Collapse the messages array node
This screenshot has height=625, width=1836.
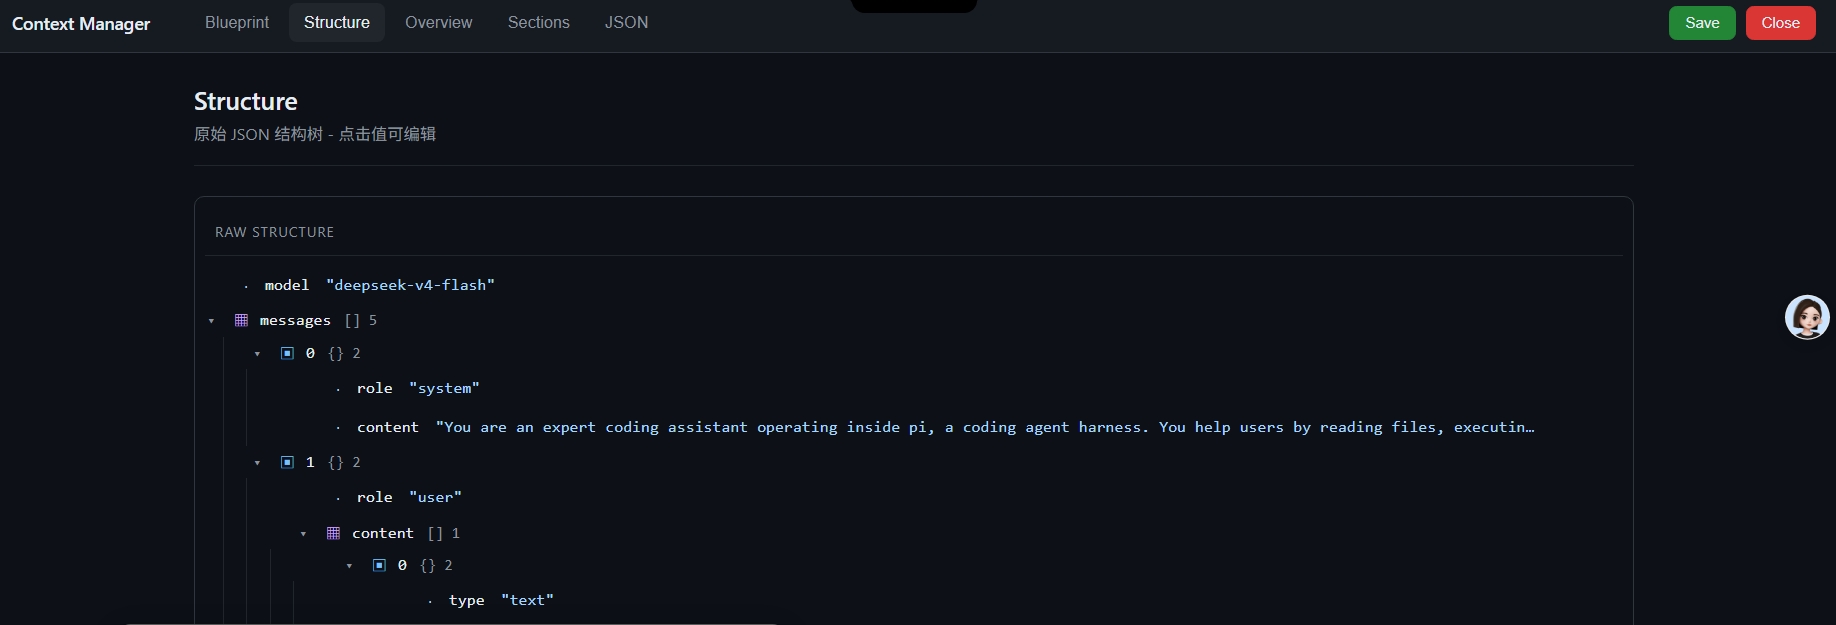211,321
